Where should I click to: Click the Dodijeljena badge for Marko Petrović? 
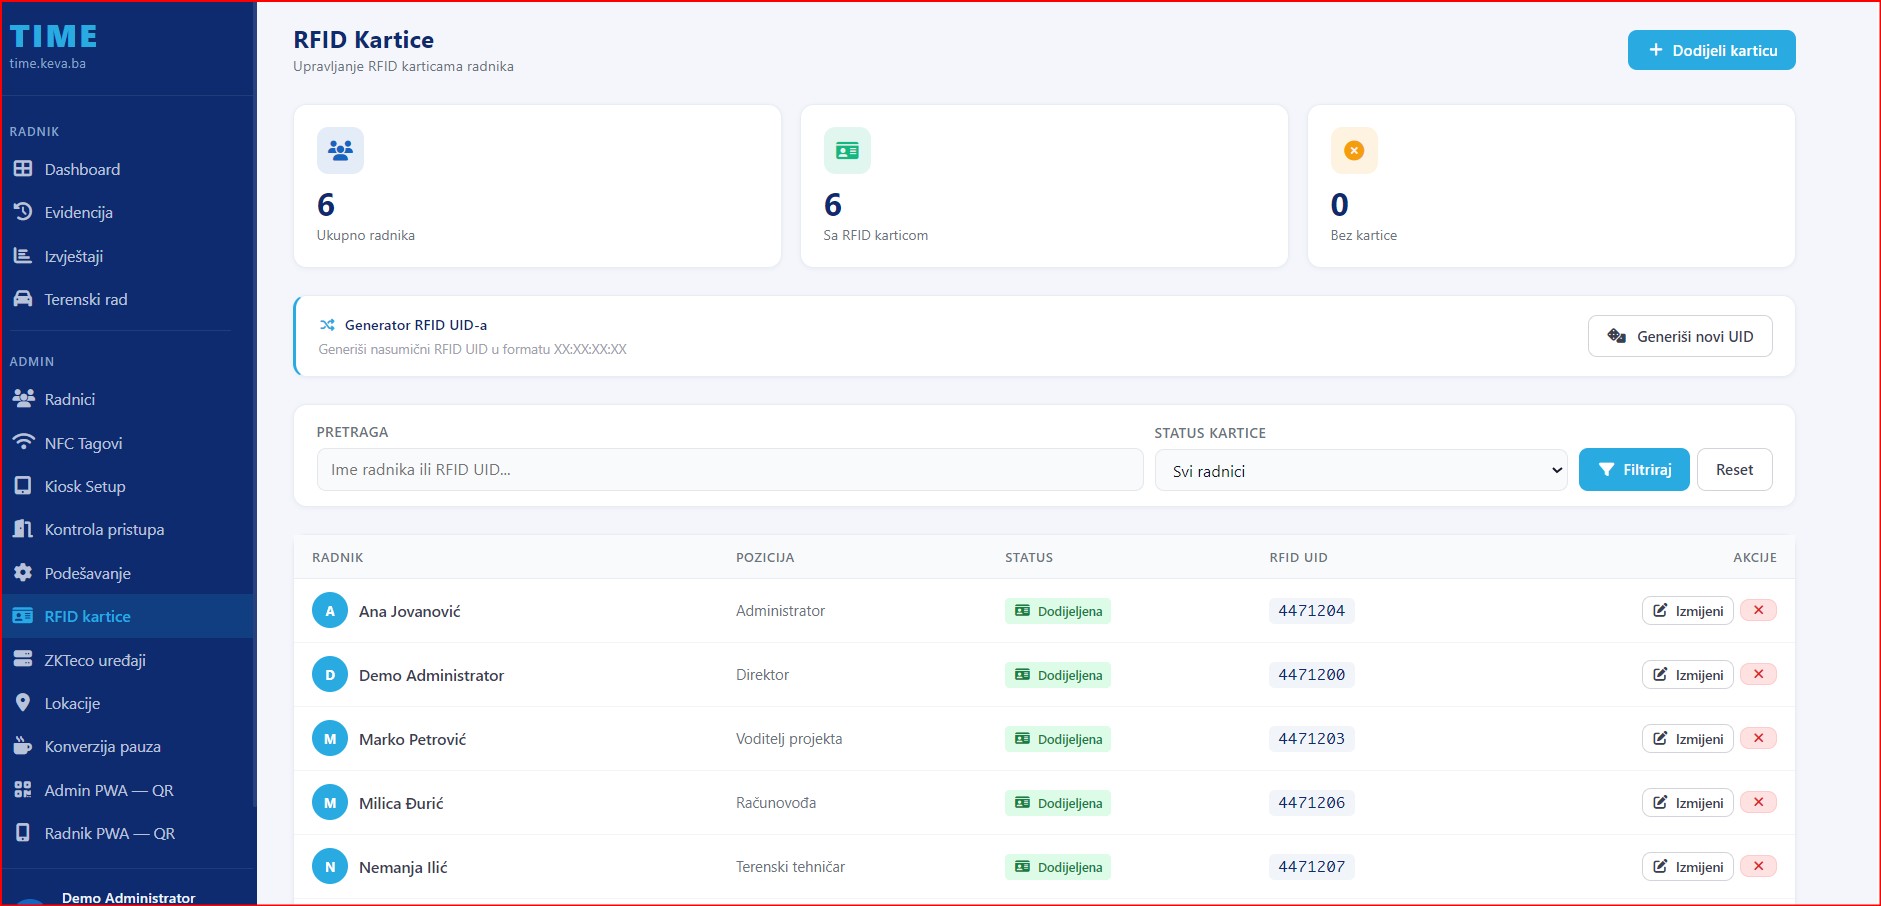(1058, 739)
